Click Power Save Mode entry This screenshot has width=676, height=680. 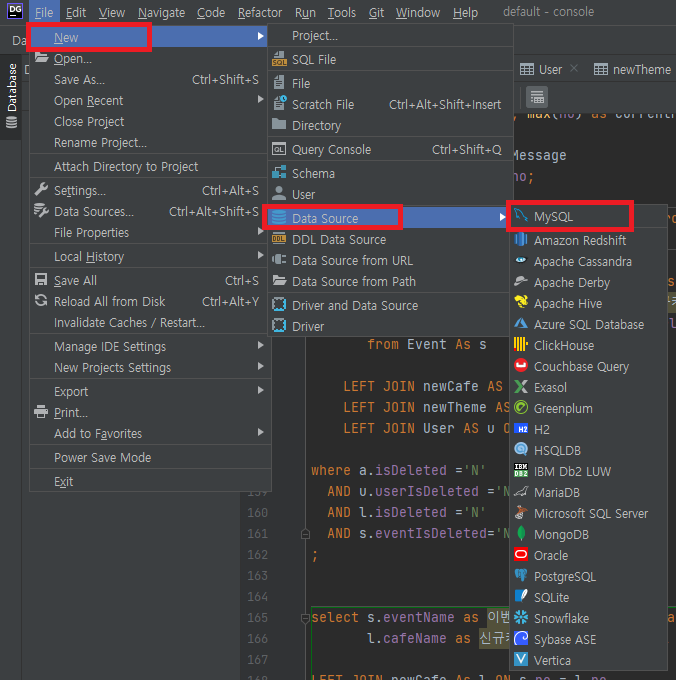point(150,458)
